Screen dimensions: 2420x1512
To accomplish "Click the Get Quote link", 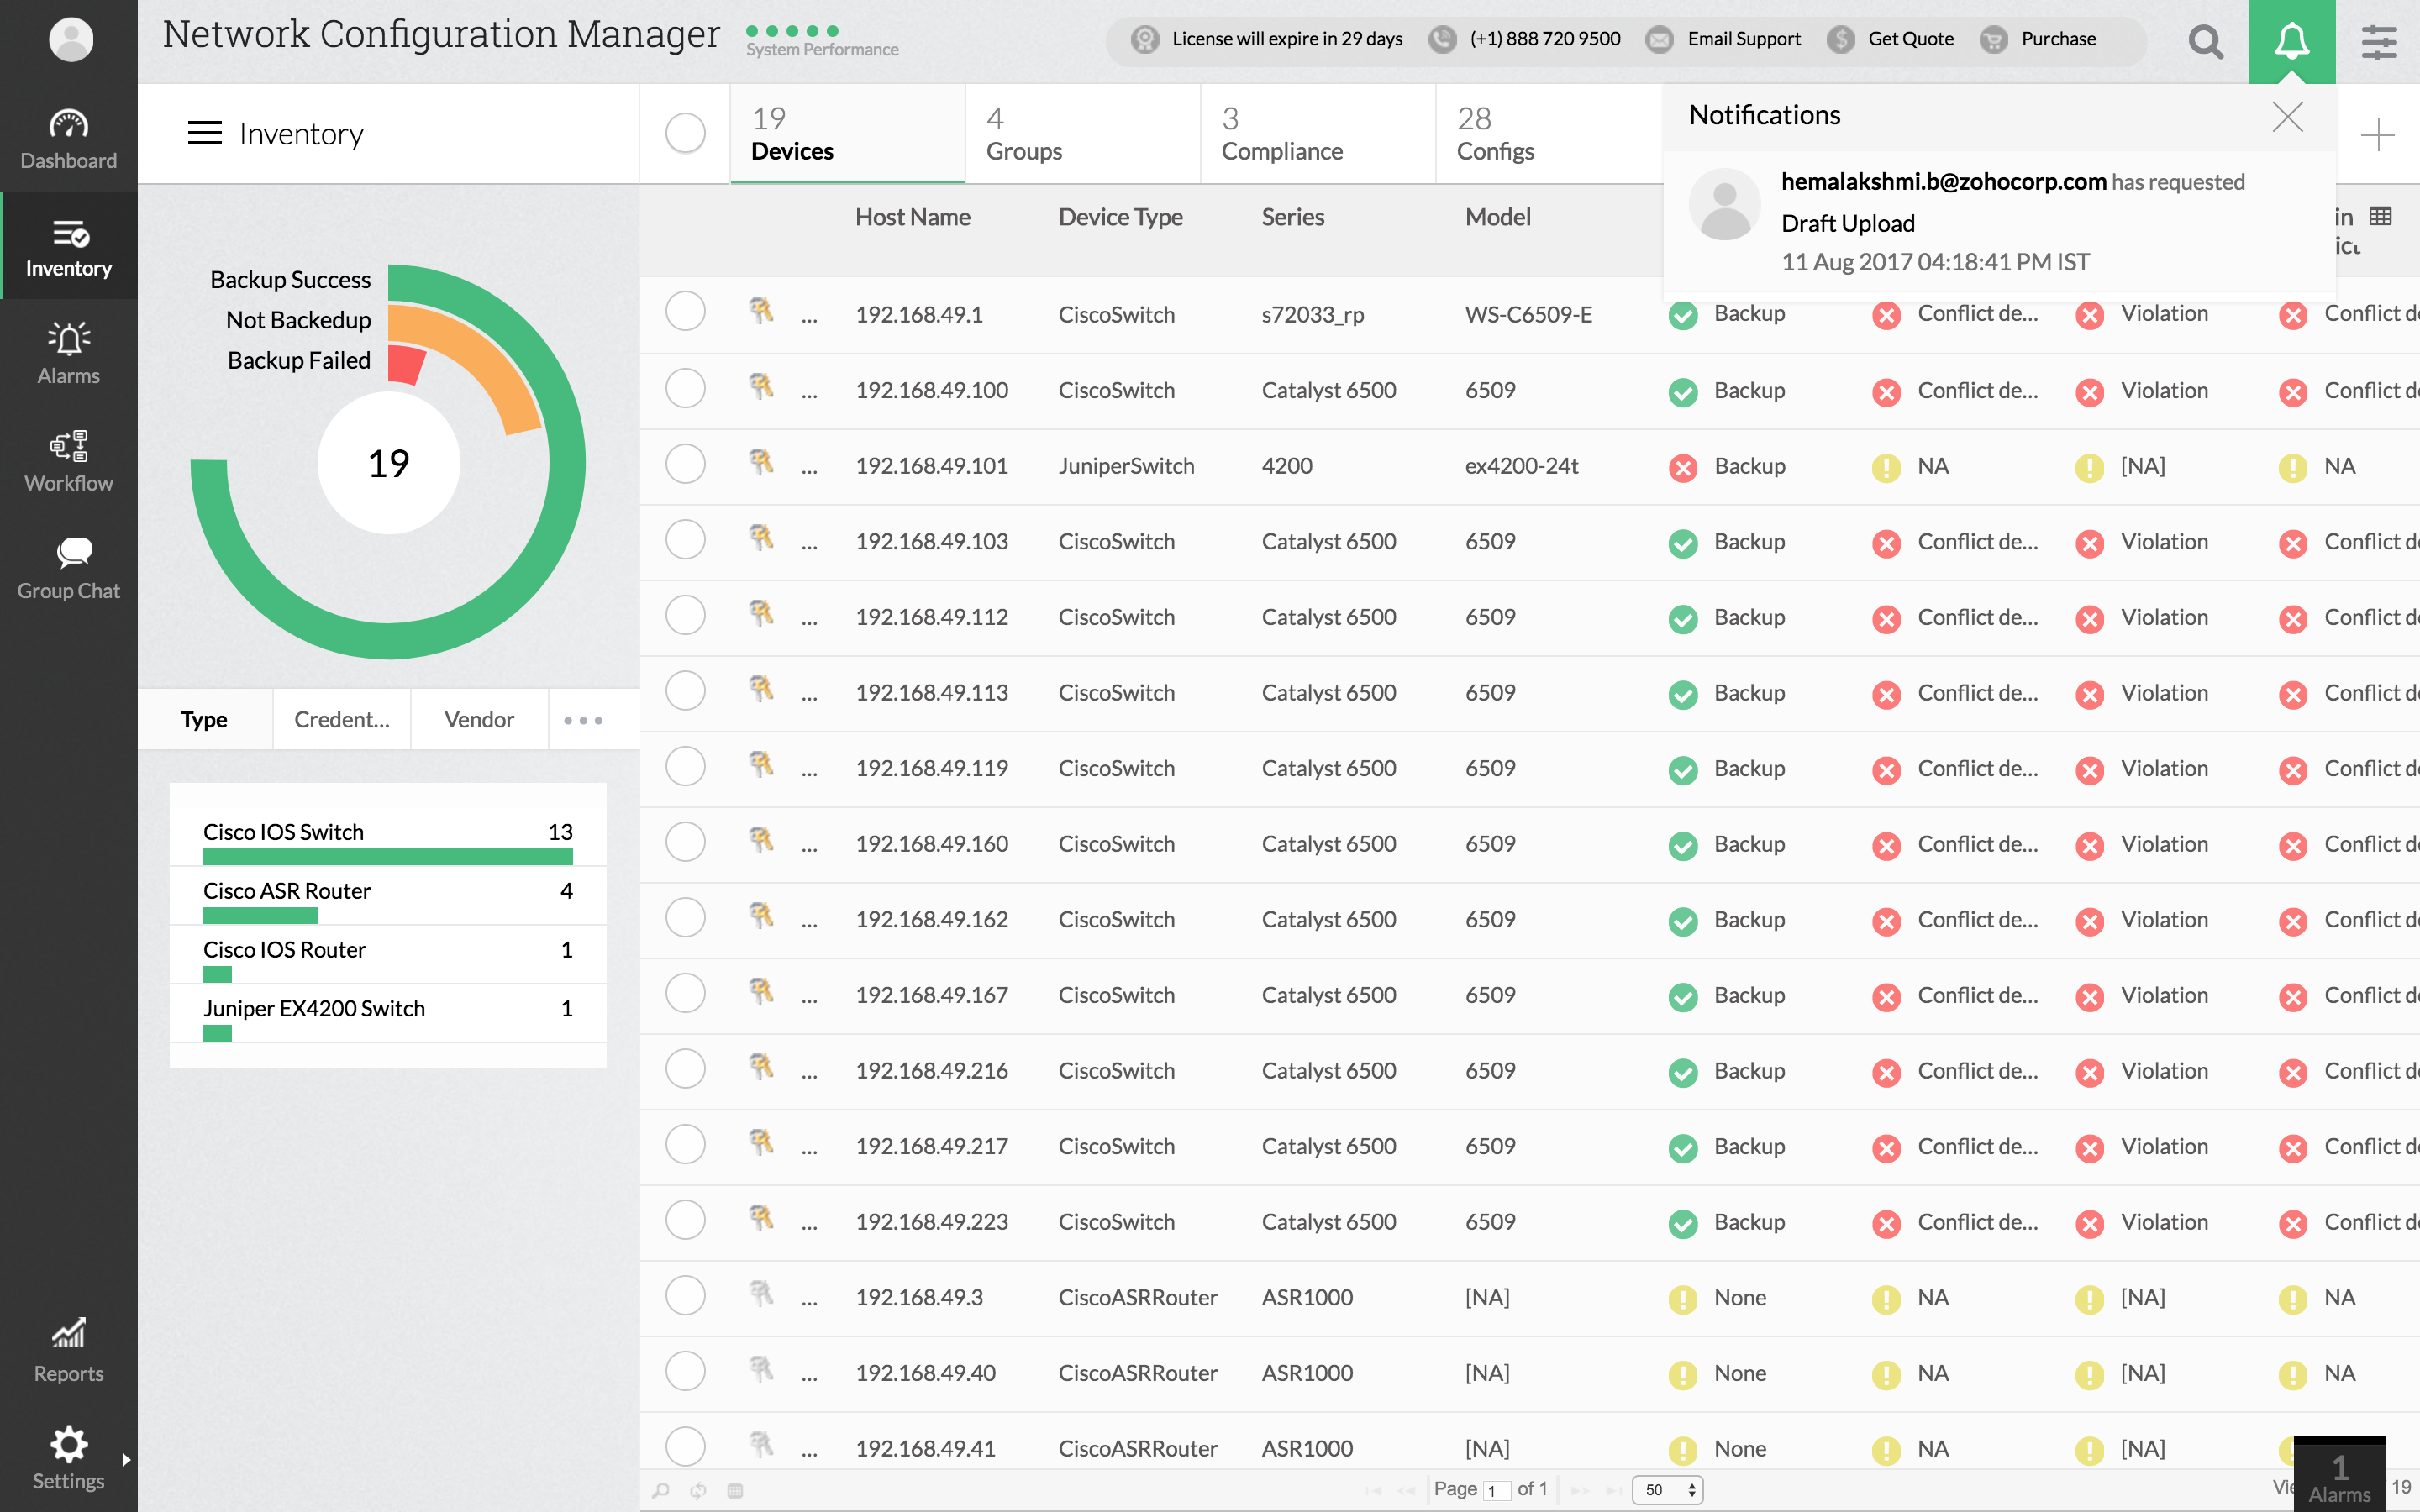I will pos(1909,39).
